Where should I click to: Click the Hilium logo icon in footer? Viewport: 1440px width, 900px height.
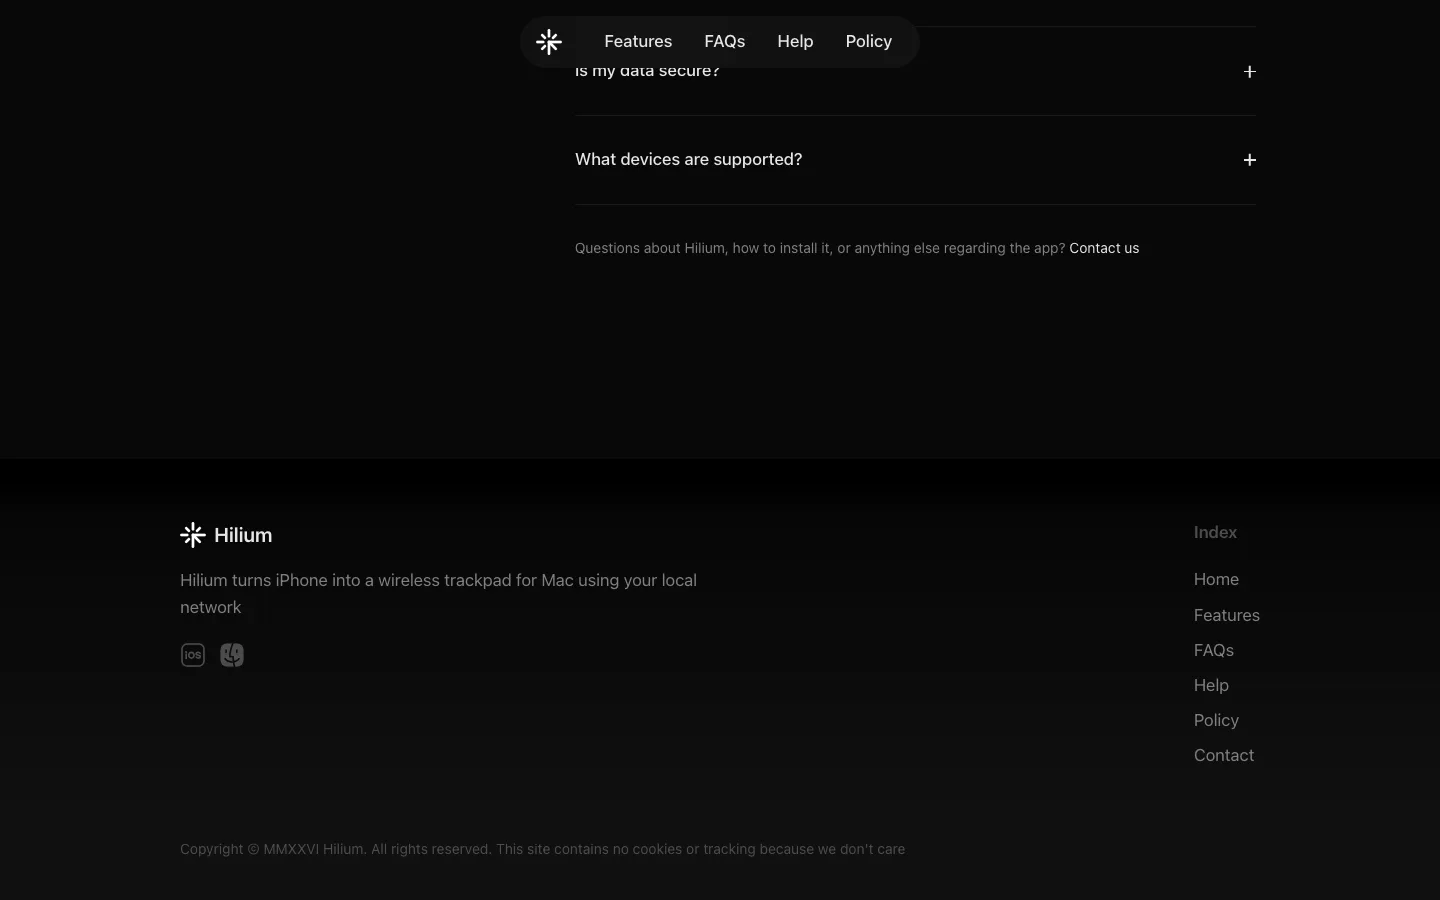(193, 535)
